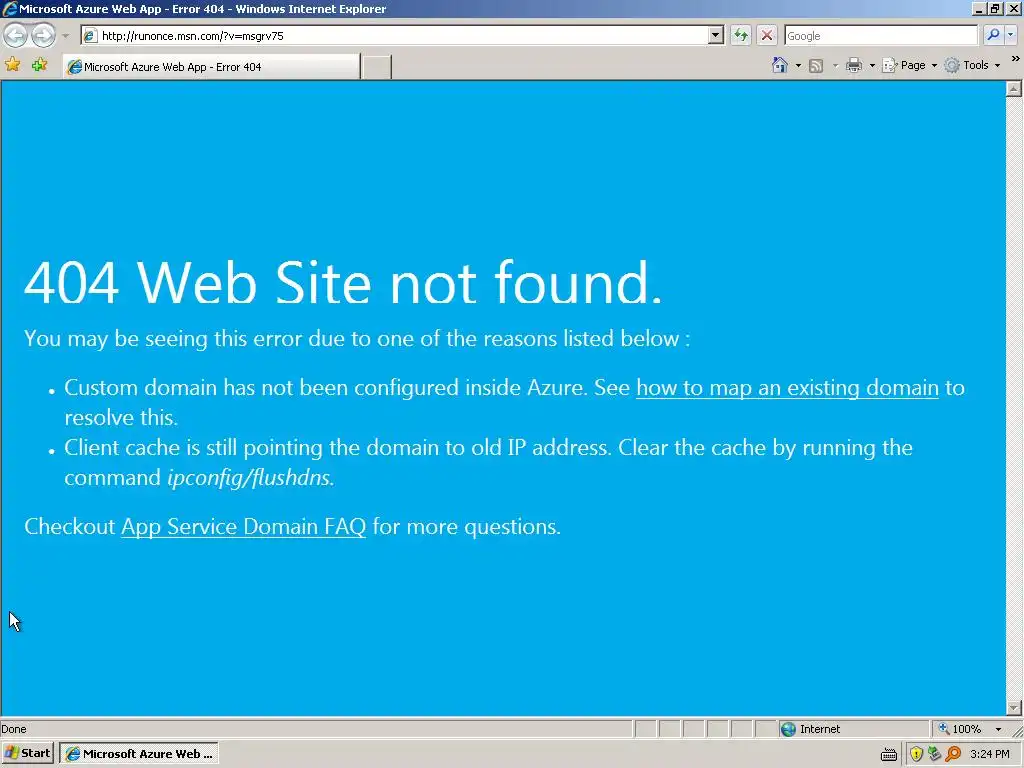Open a new blank tab
1024x768 pixels.
click(x=376, y=67)
